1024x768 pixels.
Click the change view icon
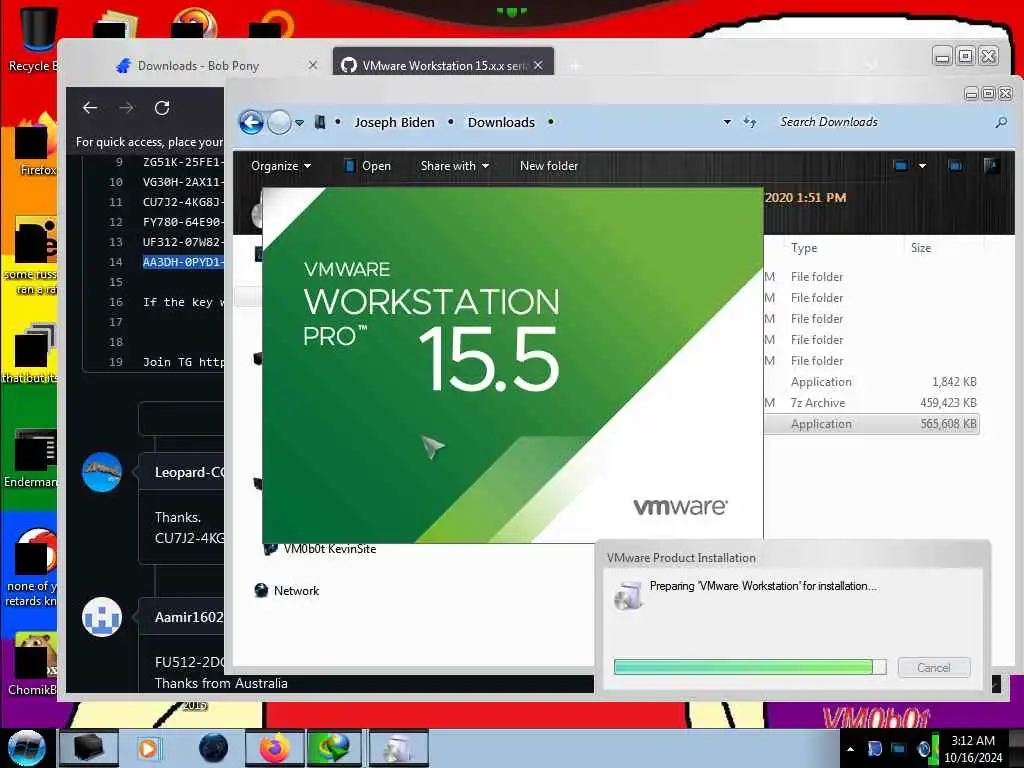tap(901, 166)
